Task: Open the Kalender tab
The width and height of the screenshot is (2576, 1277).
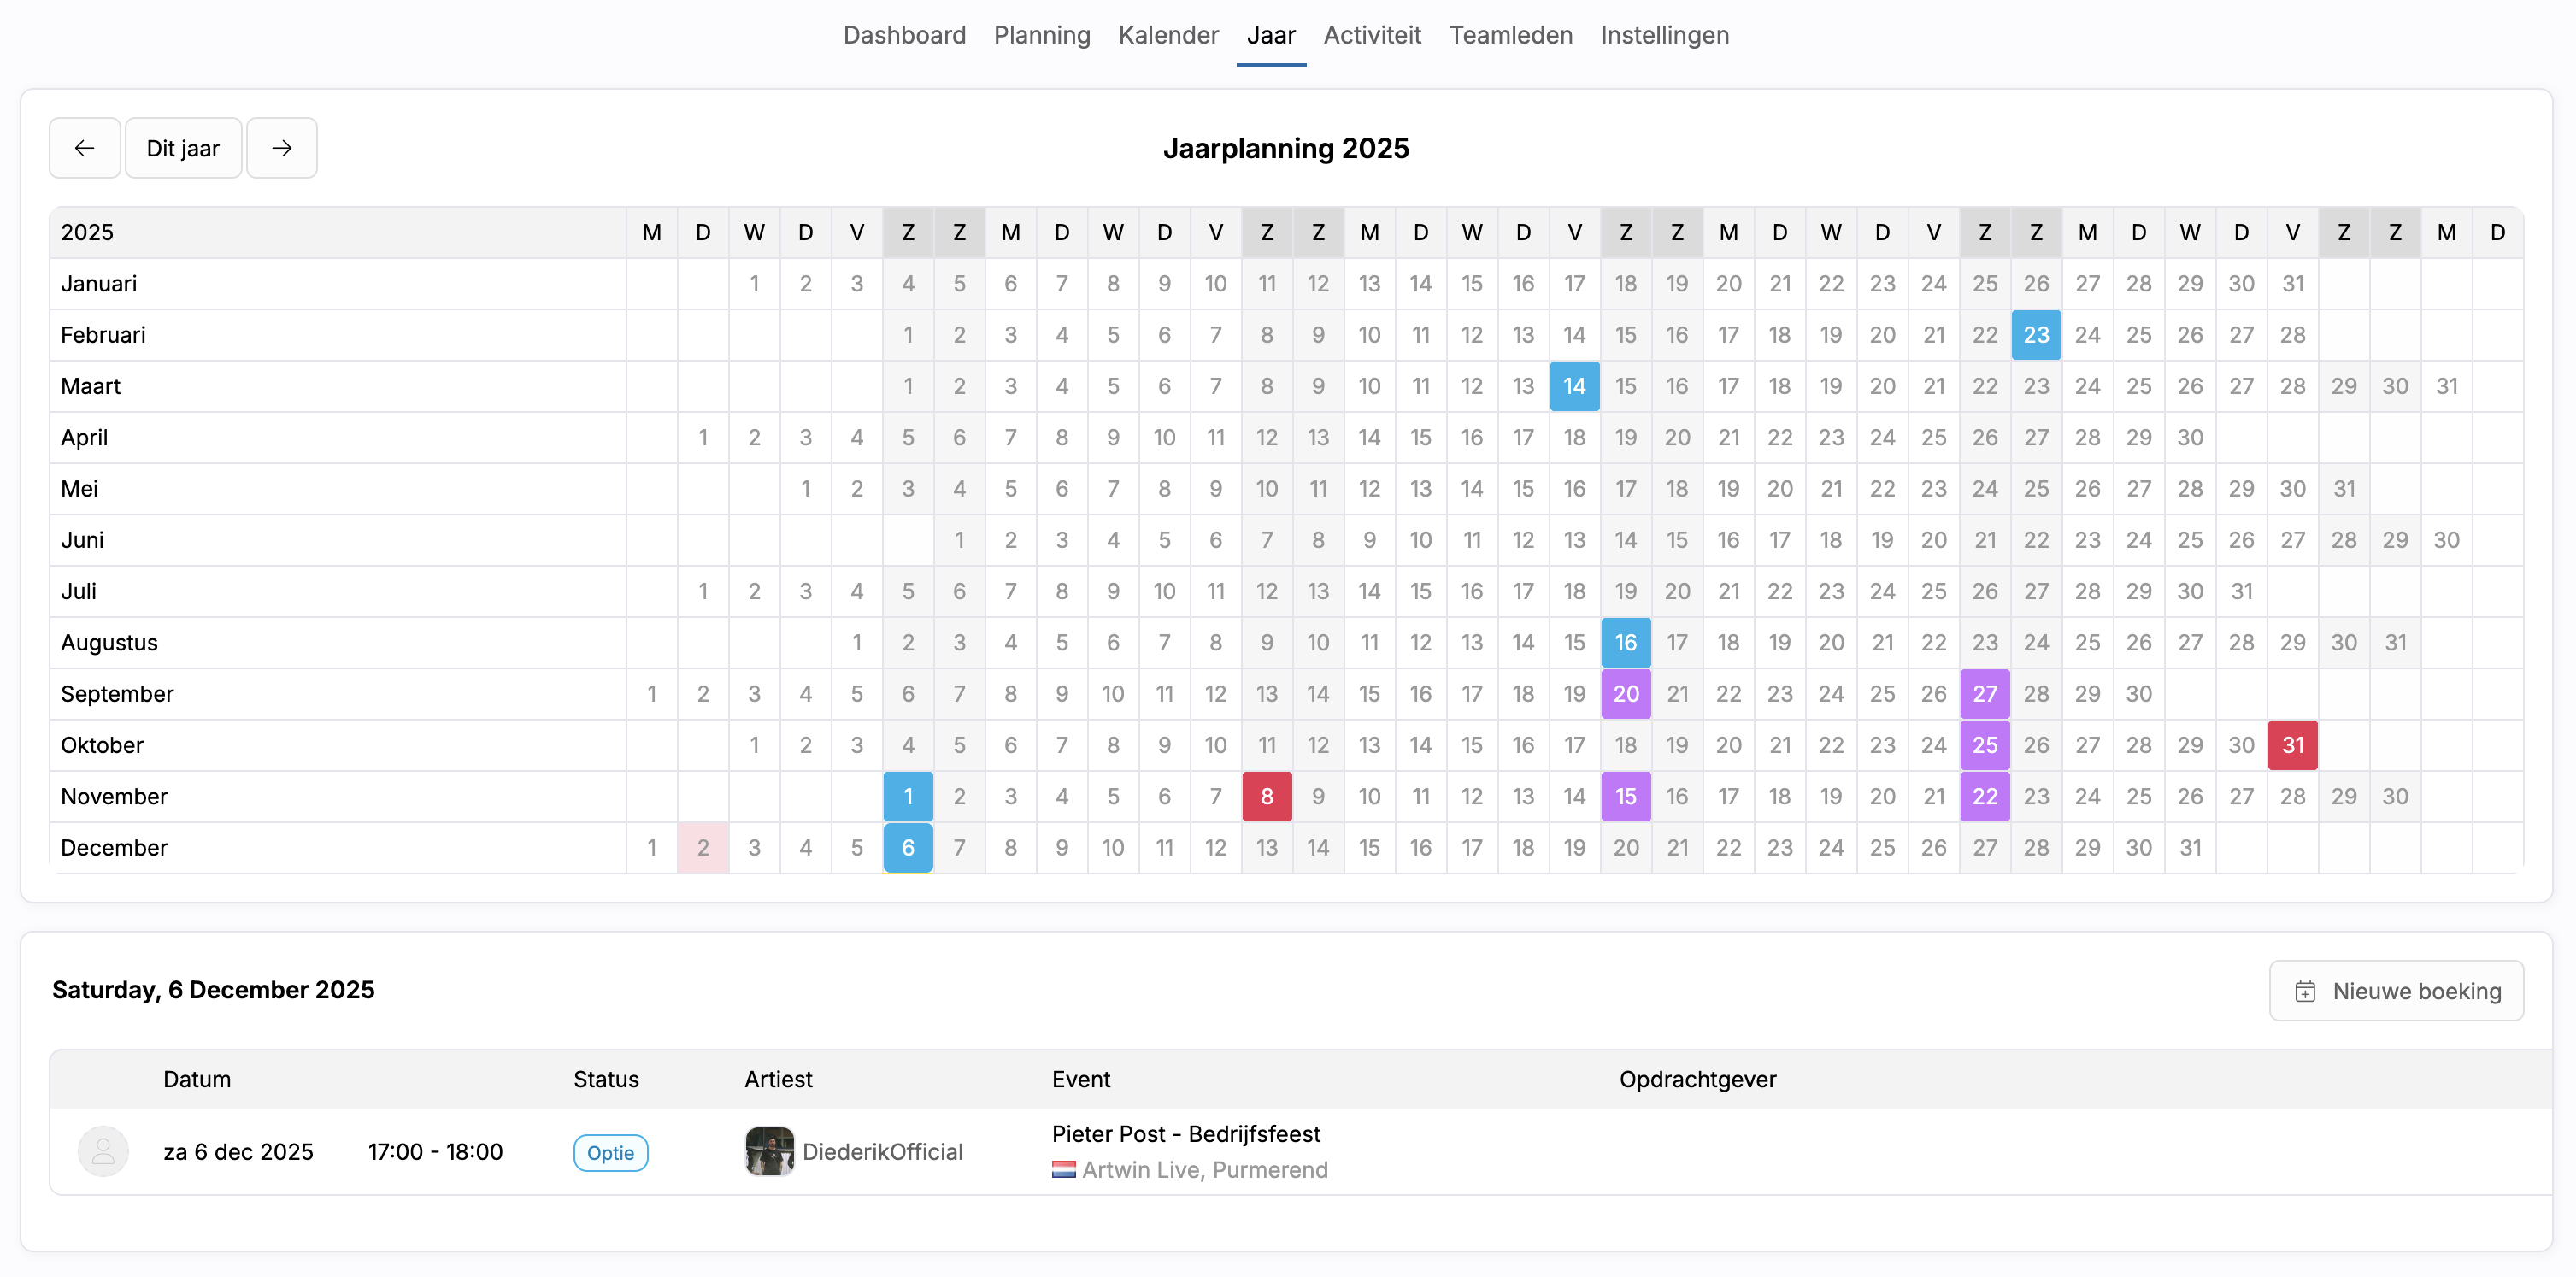Action: coord(1168,35)
